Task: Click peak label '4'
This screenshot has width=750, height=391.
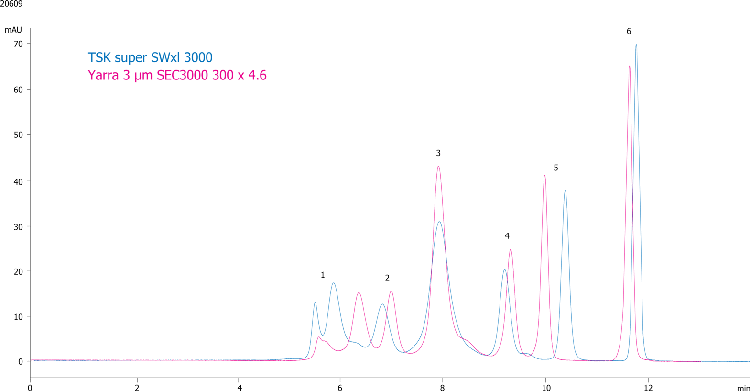Action: click(x=507, y=236)
